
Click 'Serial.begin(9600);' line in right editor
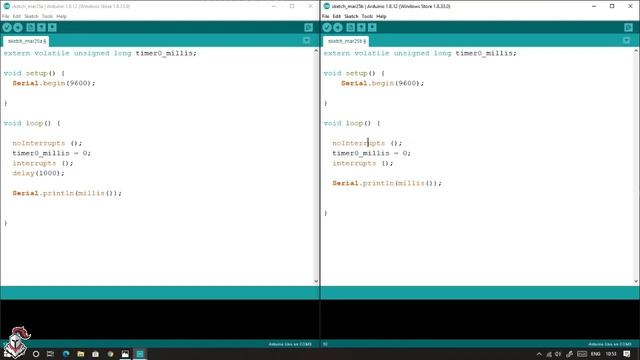point(382,83)
